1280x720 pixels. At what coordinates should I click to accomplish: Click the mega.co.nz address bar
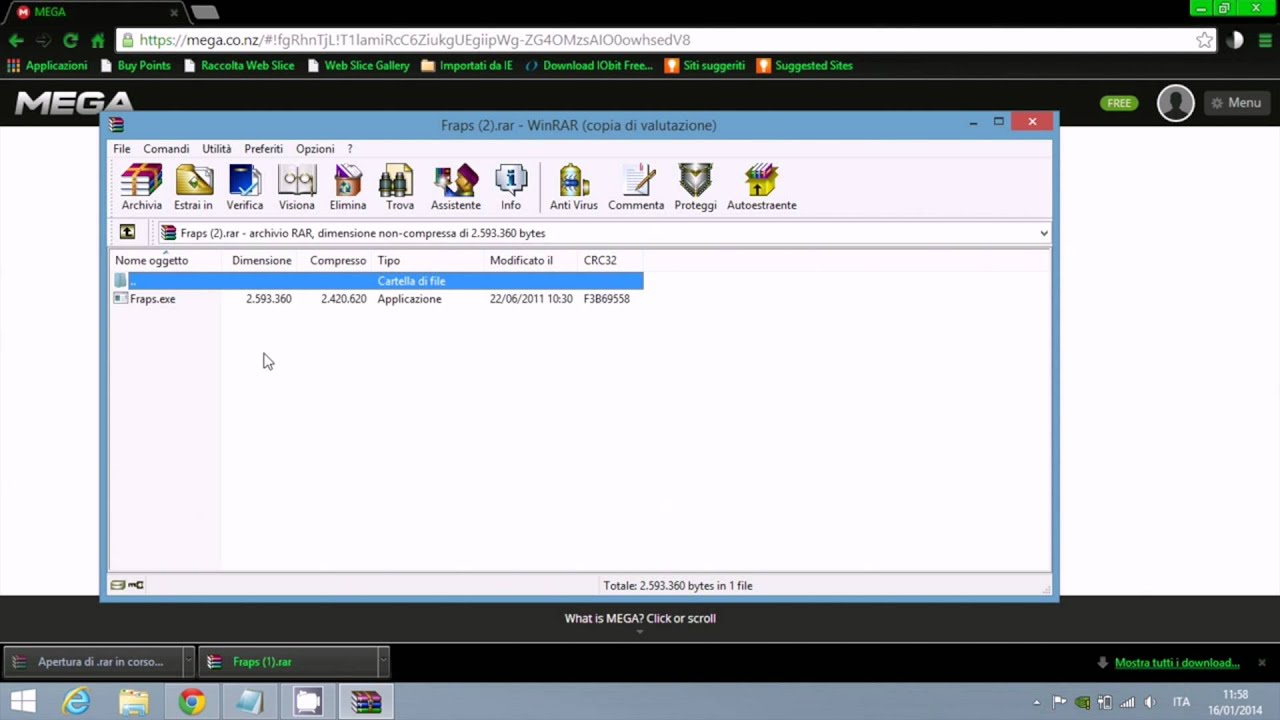tap(666, 40)
